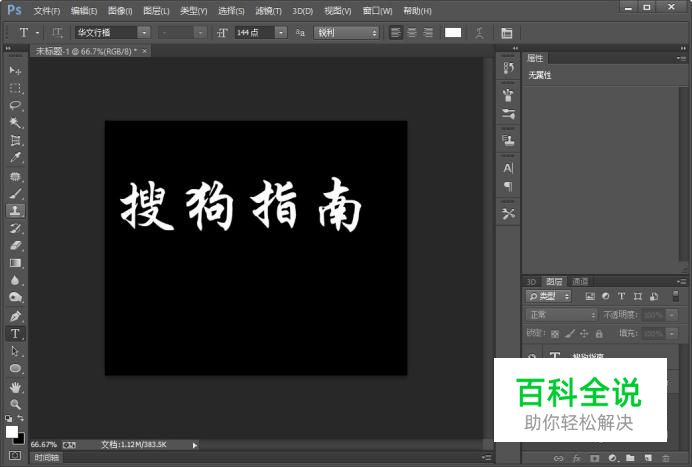The image size is (692, 467).
Task: Open the Tool Presets panel icon
Action: click(508, 214)
